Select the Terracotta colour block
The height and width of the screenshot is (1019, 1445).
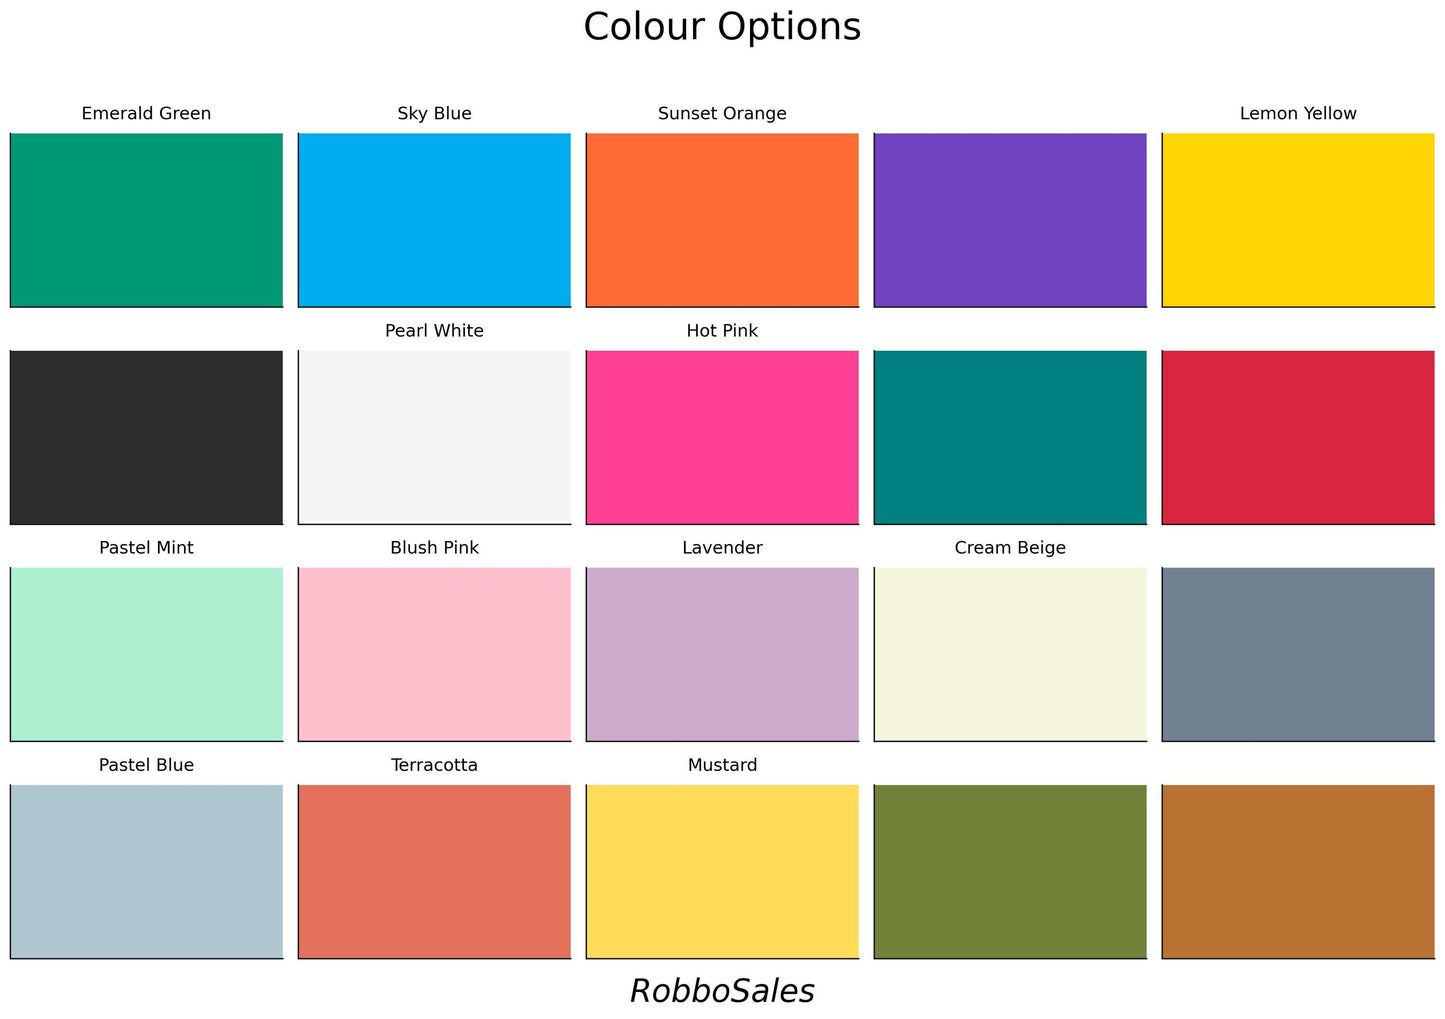click(x=434, y=871)
